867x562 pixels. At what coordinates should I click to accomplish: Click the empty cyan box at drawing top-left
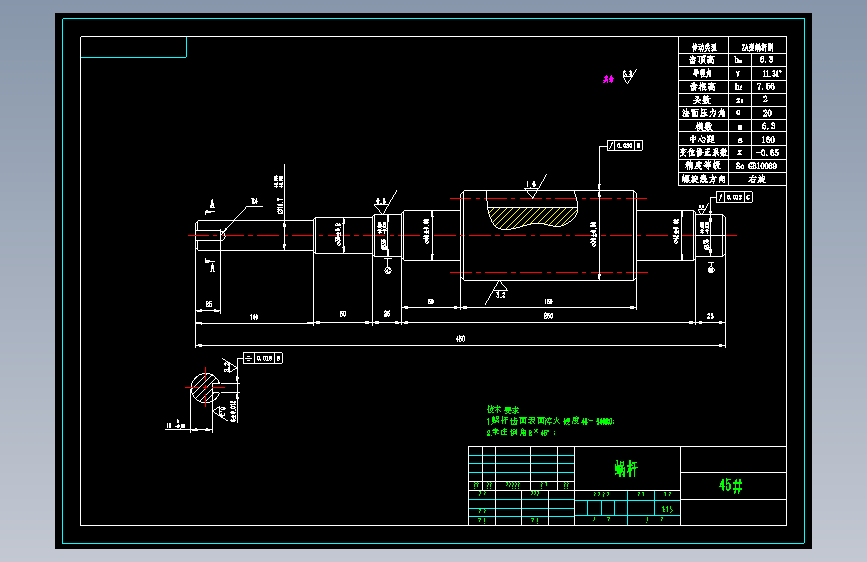tap(133, 47)
